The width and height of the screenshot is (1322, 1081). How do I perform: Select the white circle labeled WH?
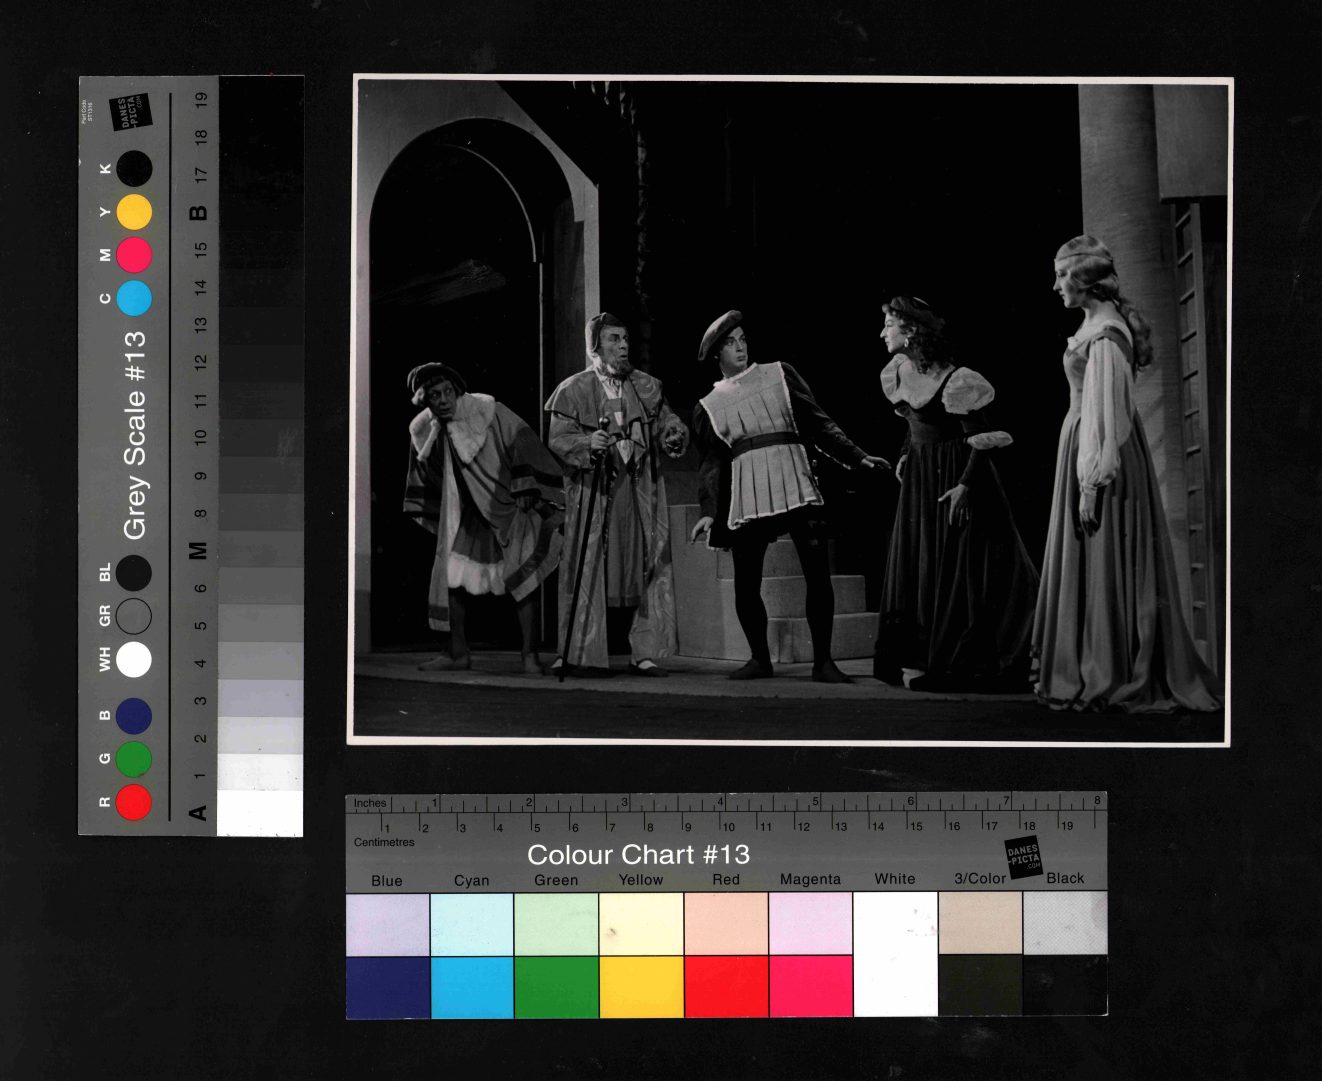(x=133, y=660)
